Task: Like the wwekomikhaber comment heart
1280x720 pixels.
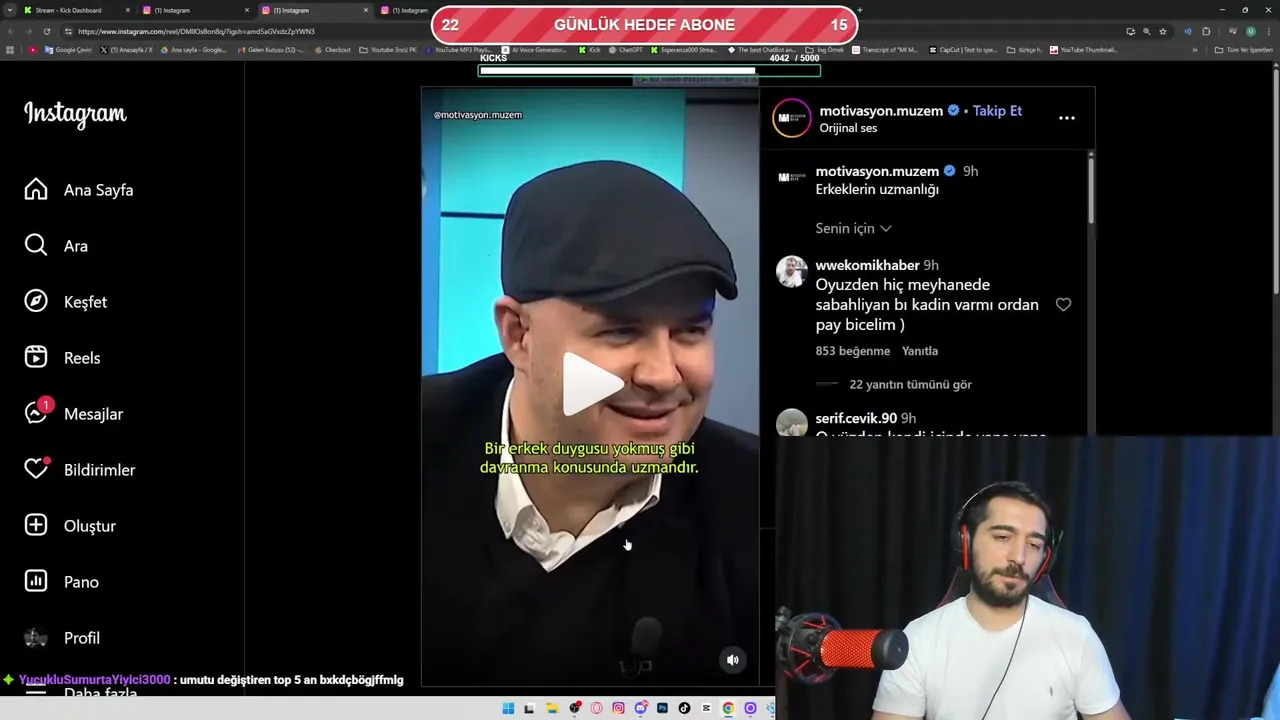Action: [1063, 305]
